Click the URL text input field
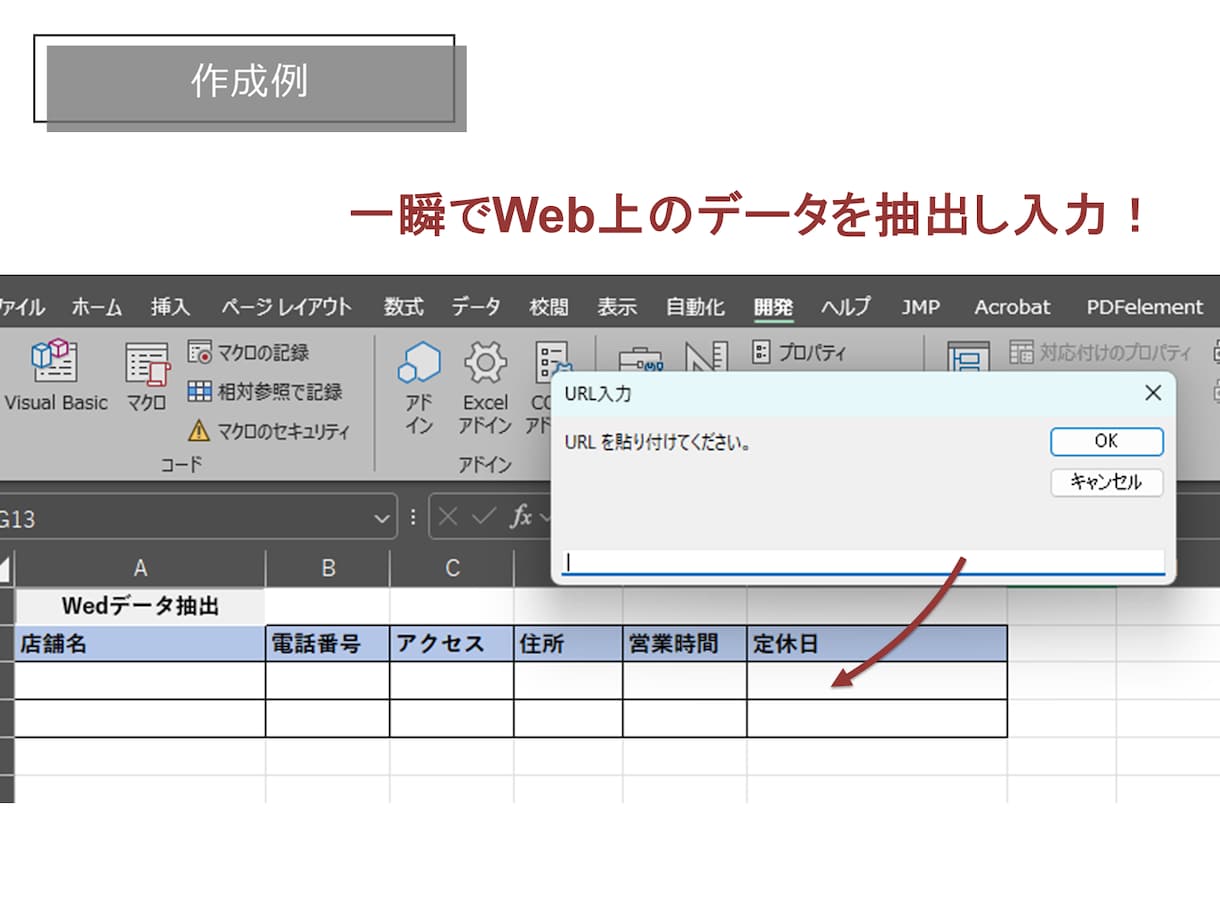Screen dimensions: 1220x915 pos(863,562)
